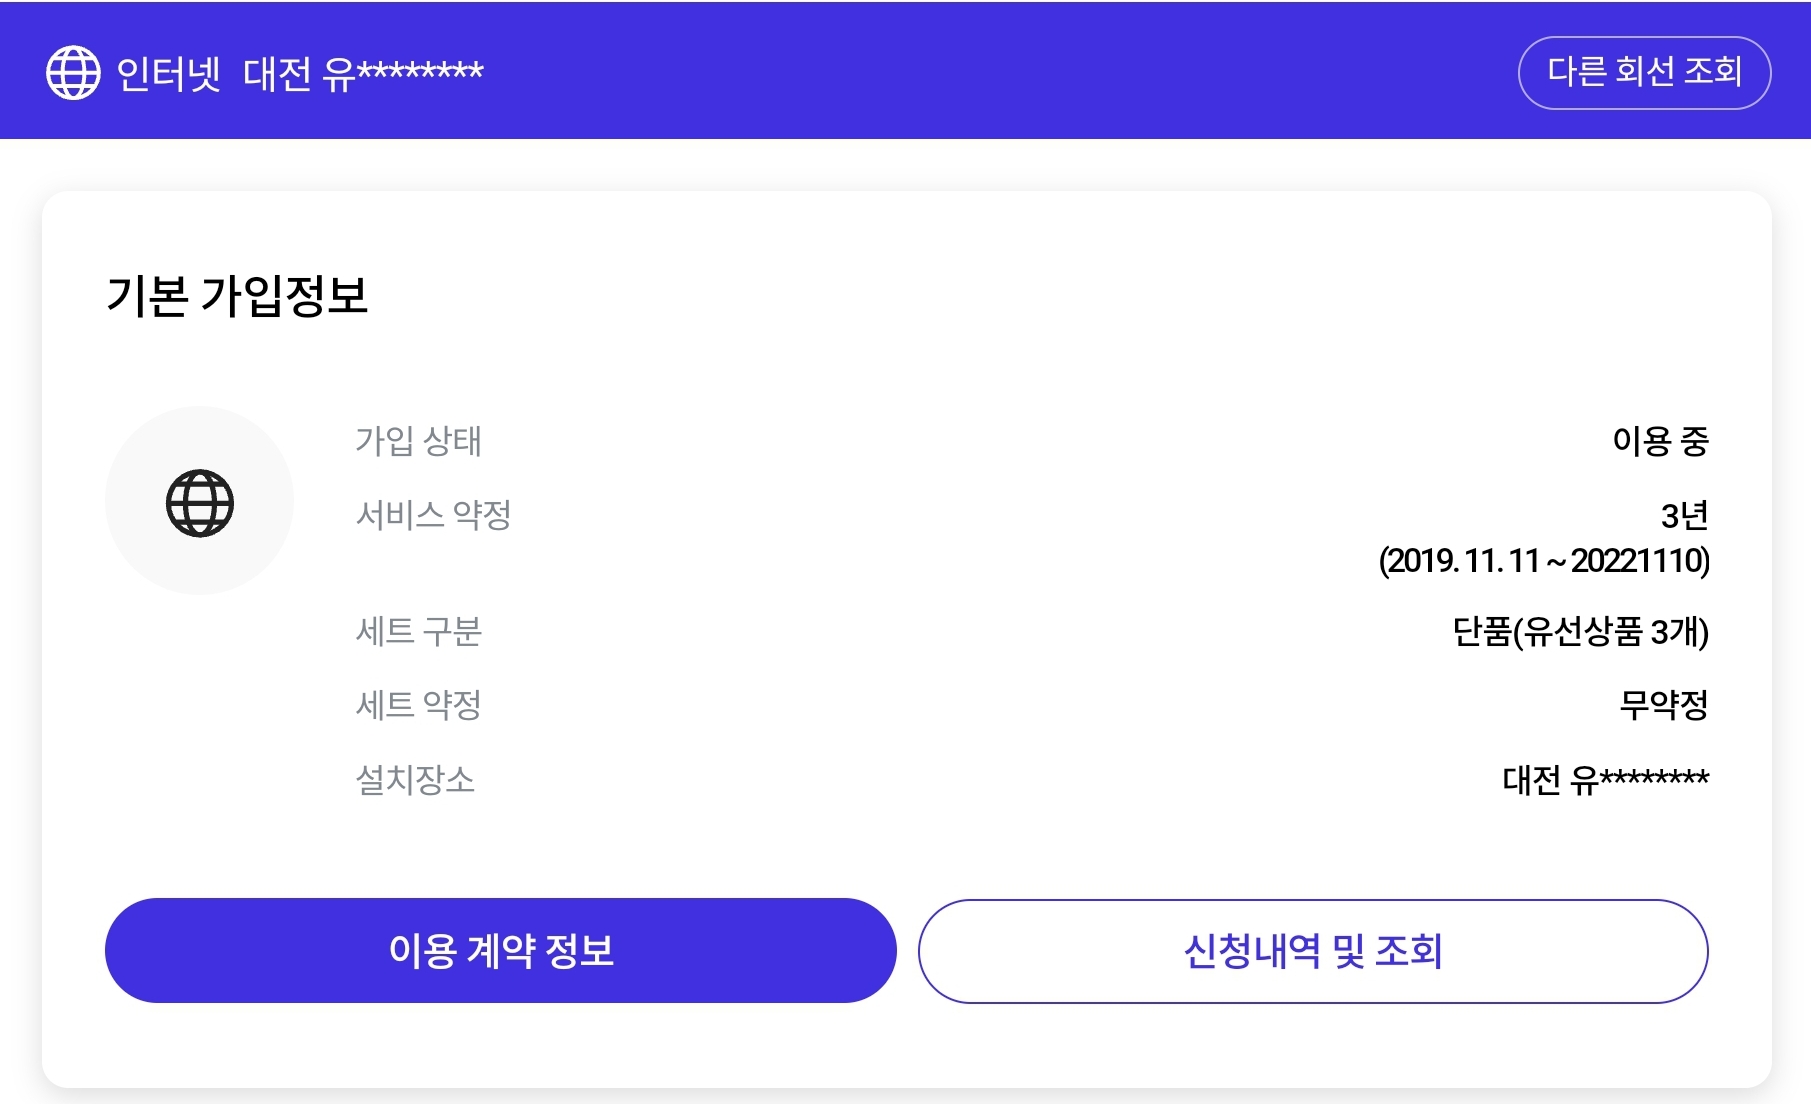The height and width of the screenshot is (1104, 1811).
Task: Click the 이용 중 status value
Action: click(x=1660, y=440)
